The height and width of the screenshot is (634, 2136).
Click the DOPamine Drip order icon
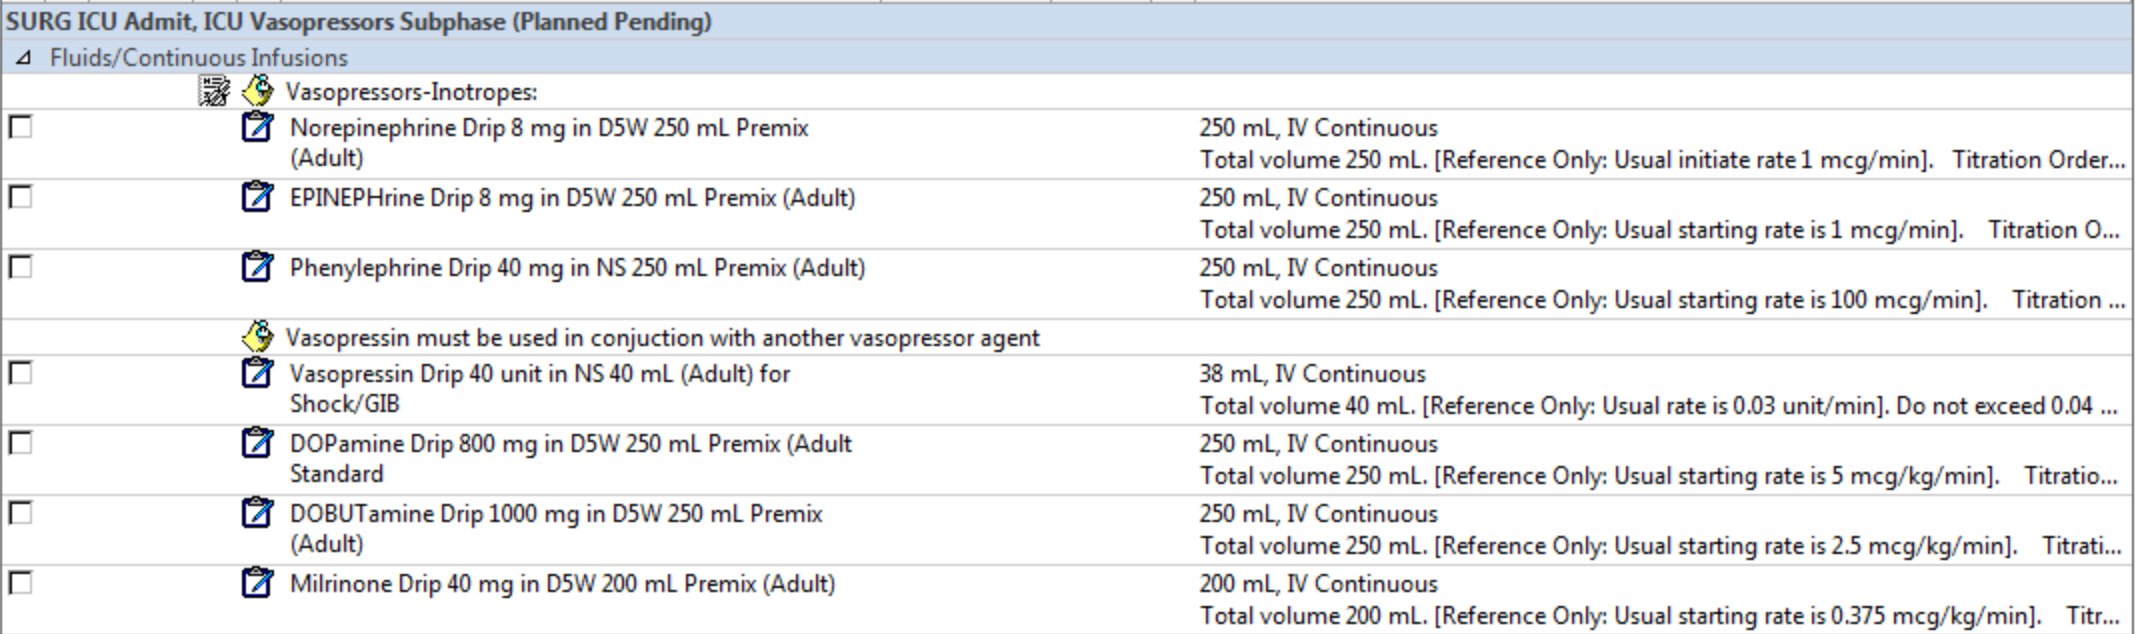[x=257, y=444]
